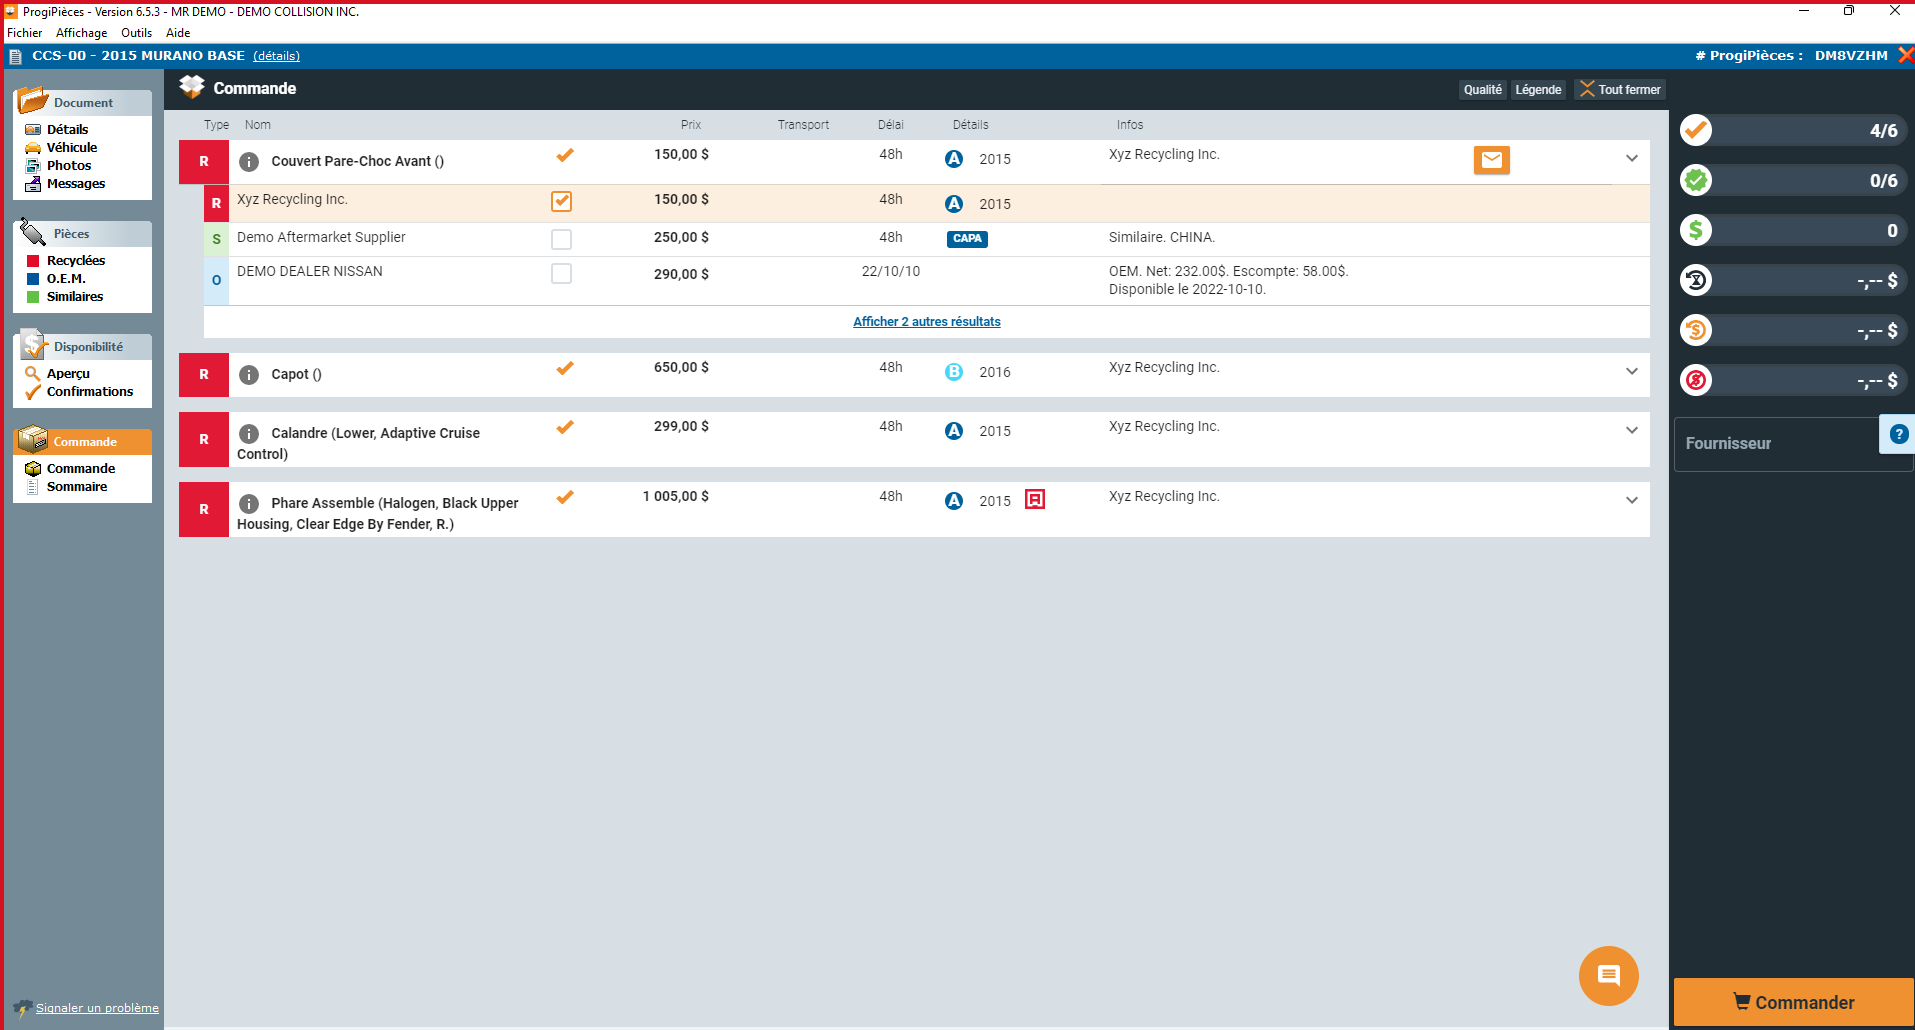Open Aperçu under Disponibilité
Image resolution: width=1915 pixels, height=1030 pixels.
pos(68,373)
